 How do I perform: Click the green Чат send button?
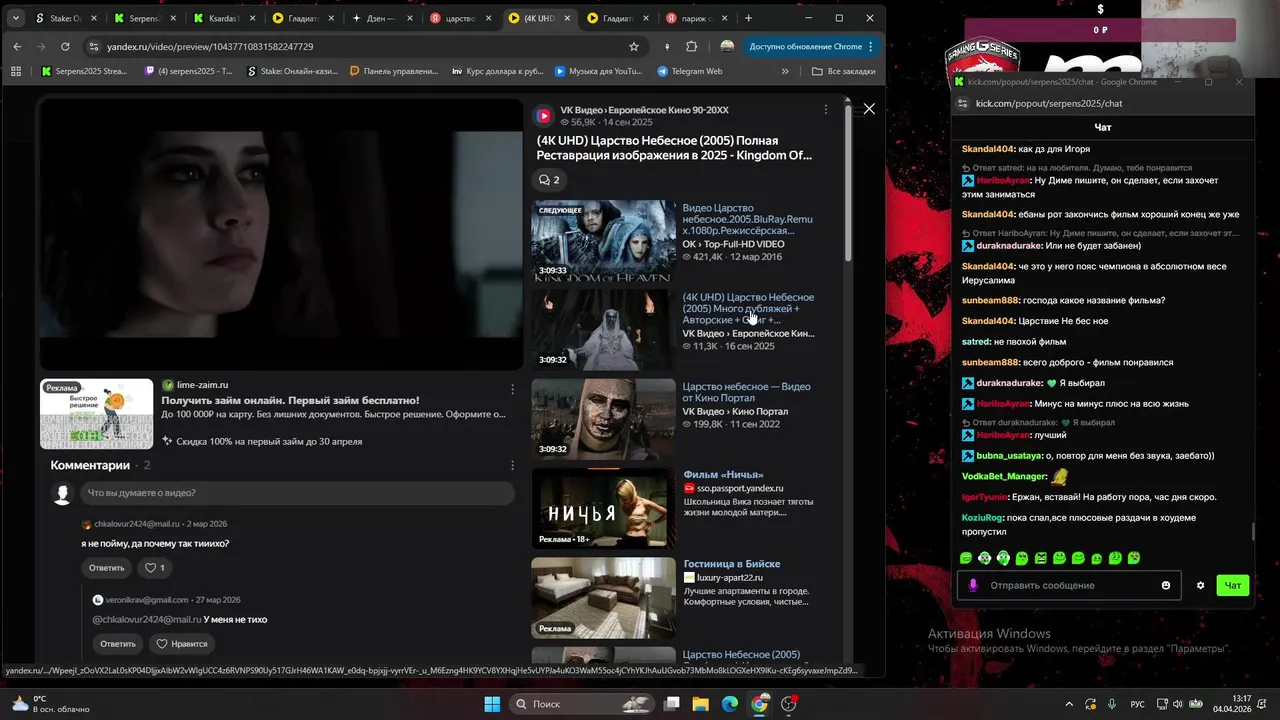(x=1233, y=585)
